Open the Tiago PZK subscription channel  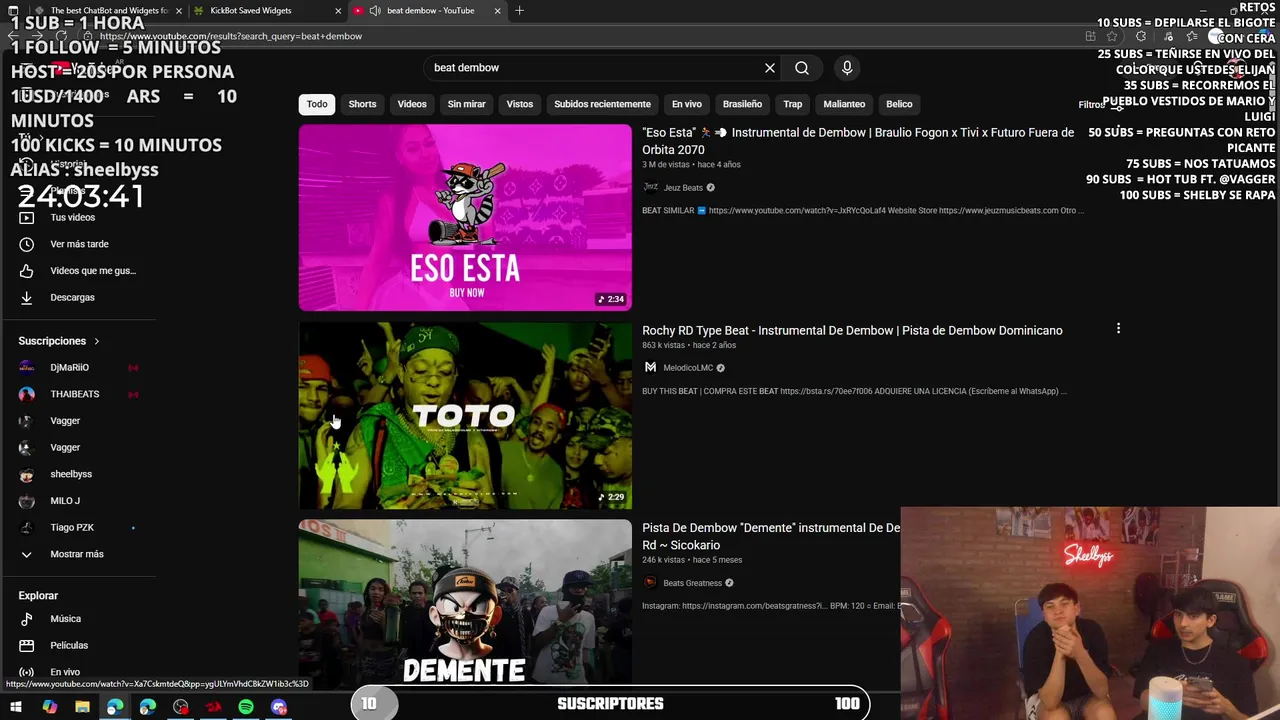tap(72, 528)
